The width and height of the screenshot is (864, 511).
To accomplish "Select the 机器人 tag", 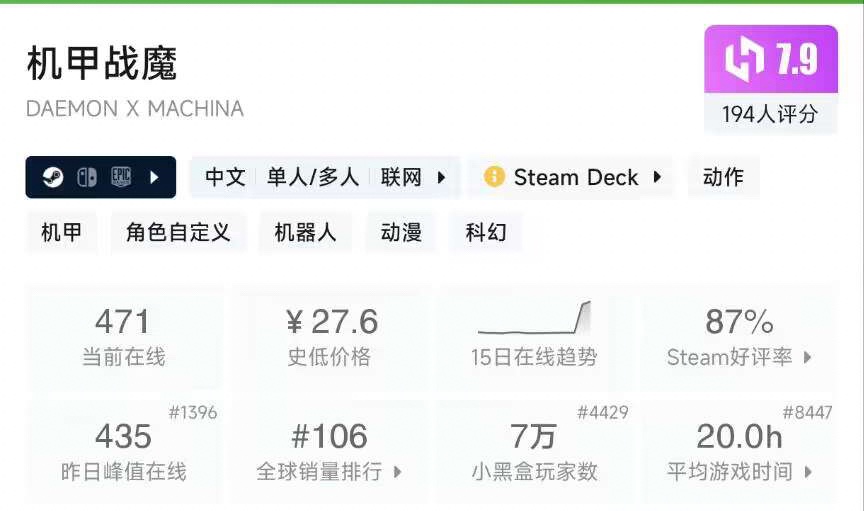I will pyautogui.click(x=305, y=233).
